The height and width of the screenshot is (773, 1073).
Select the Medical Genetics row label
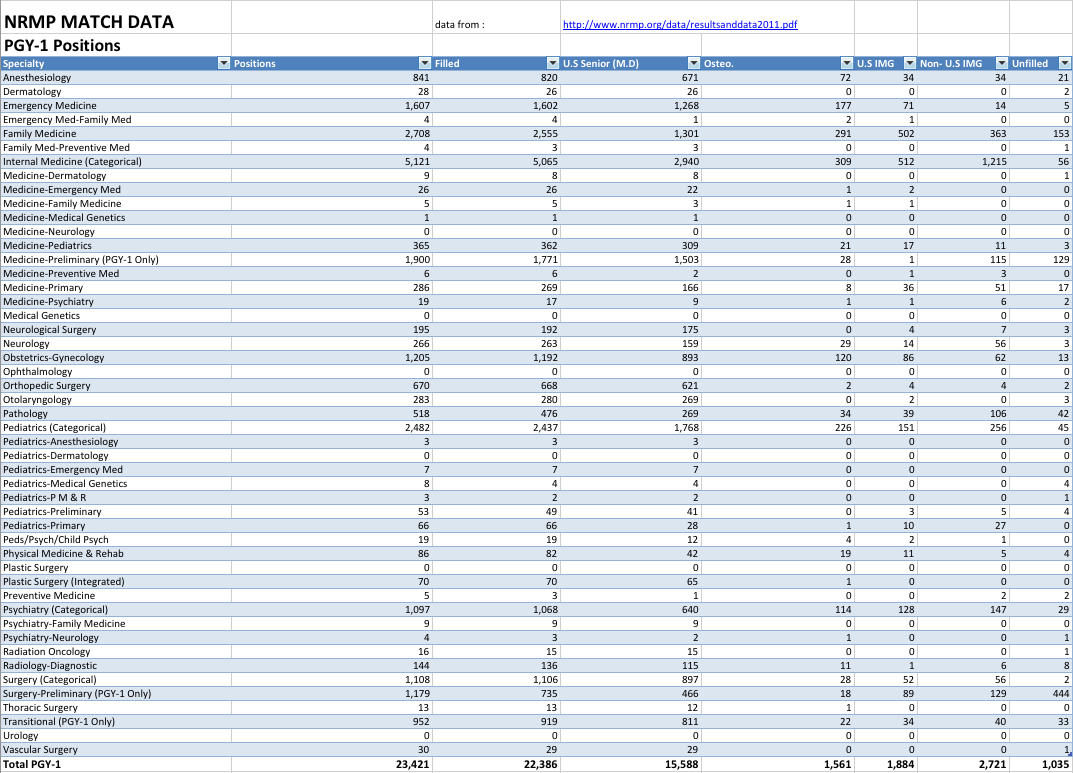click(x=116, y=316)
